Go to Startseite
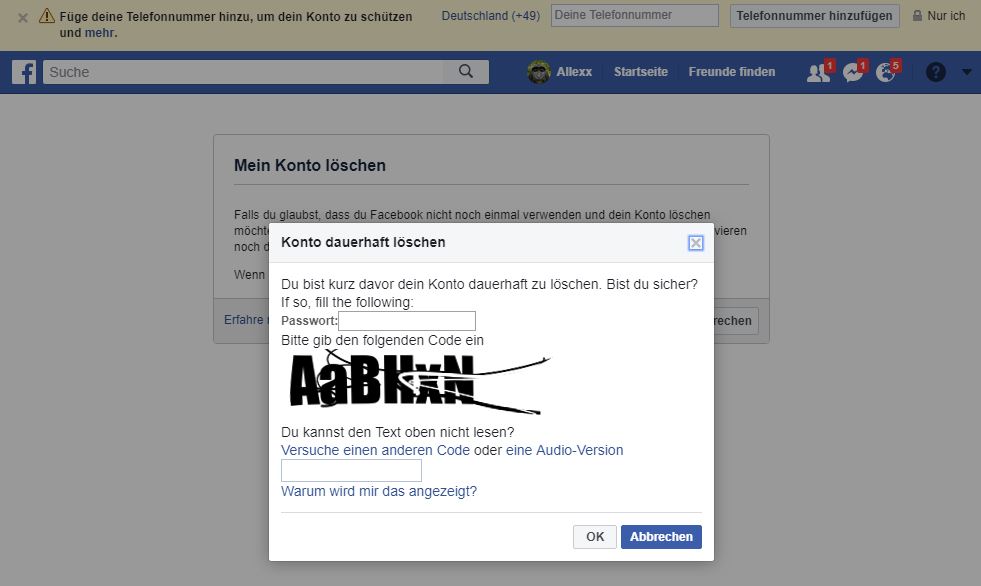The width and height of the screenshot is (981, 586). (641, 72)
